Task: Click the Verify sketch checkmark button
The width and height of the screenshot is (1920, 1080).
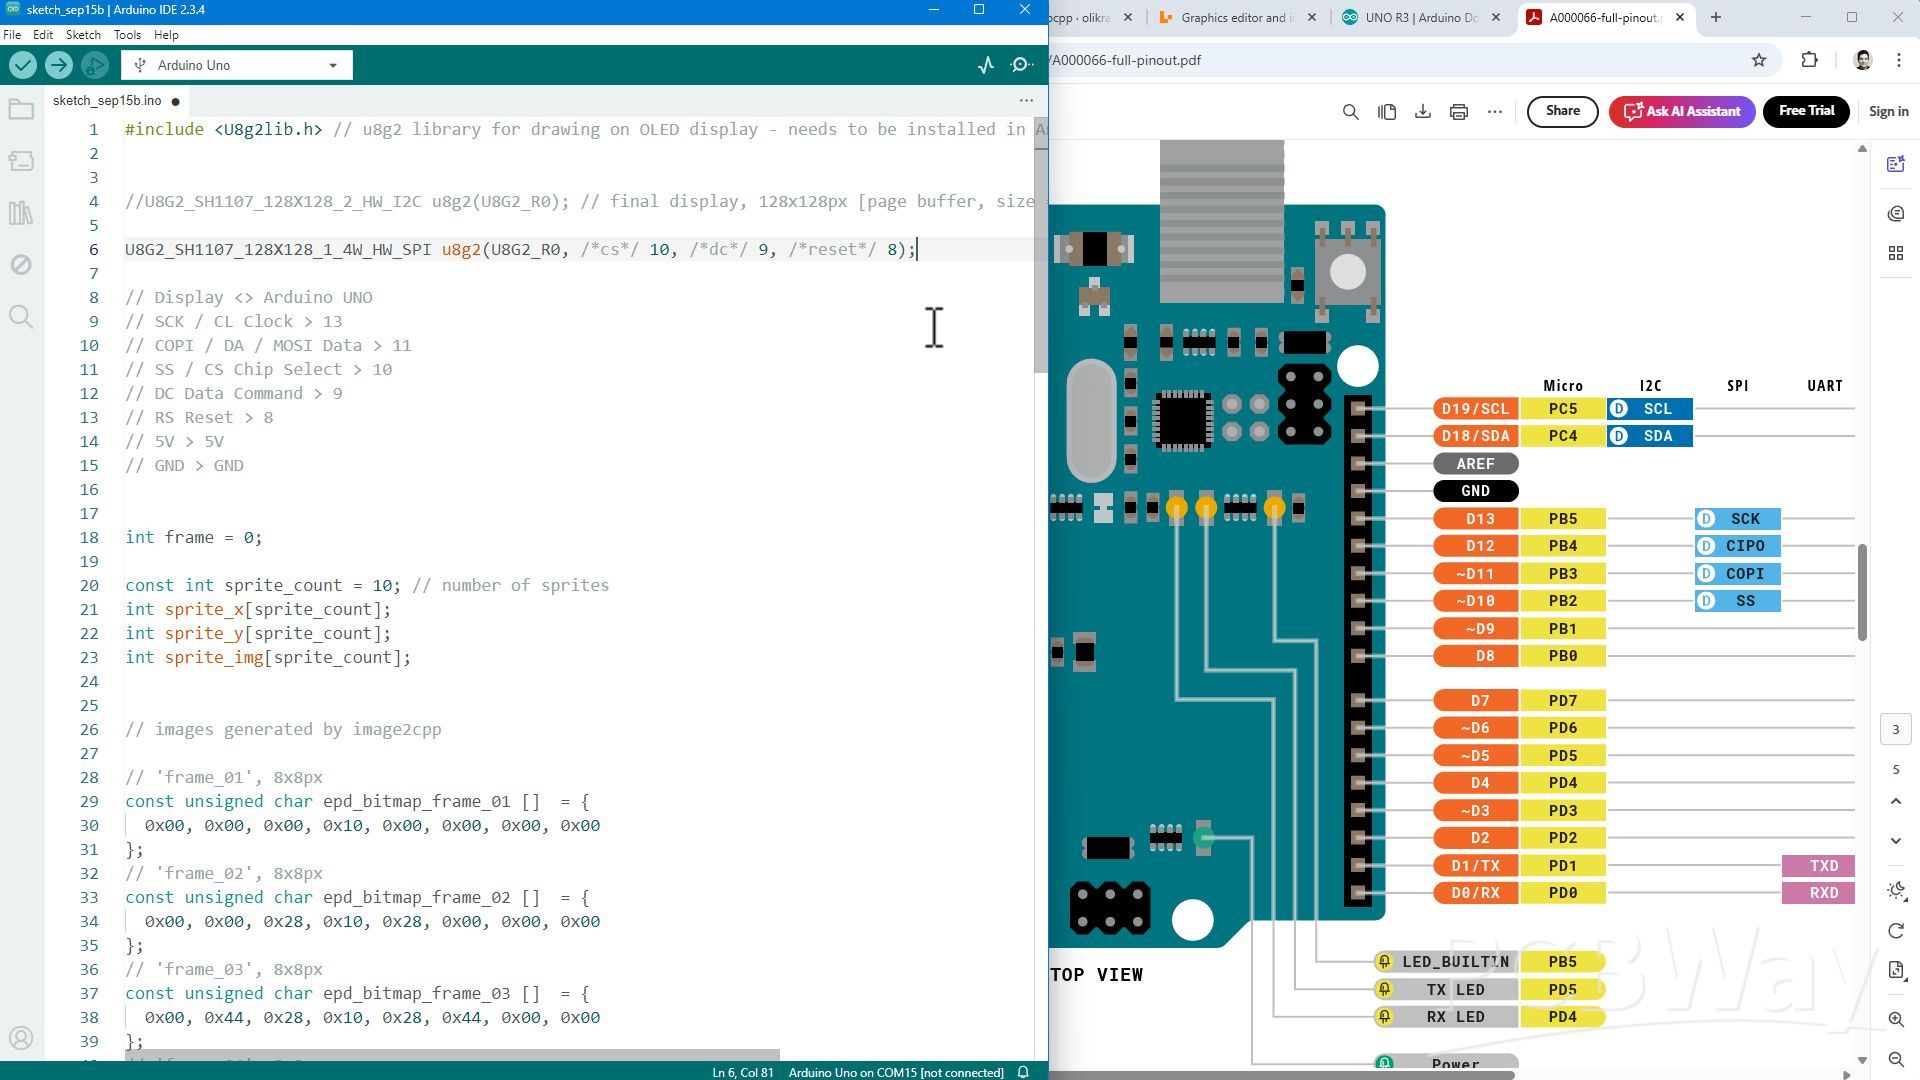Action: (x=23, y=65)
